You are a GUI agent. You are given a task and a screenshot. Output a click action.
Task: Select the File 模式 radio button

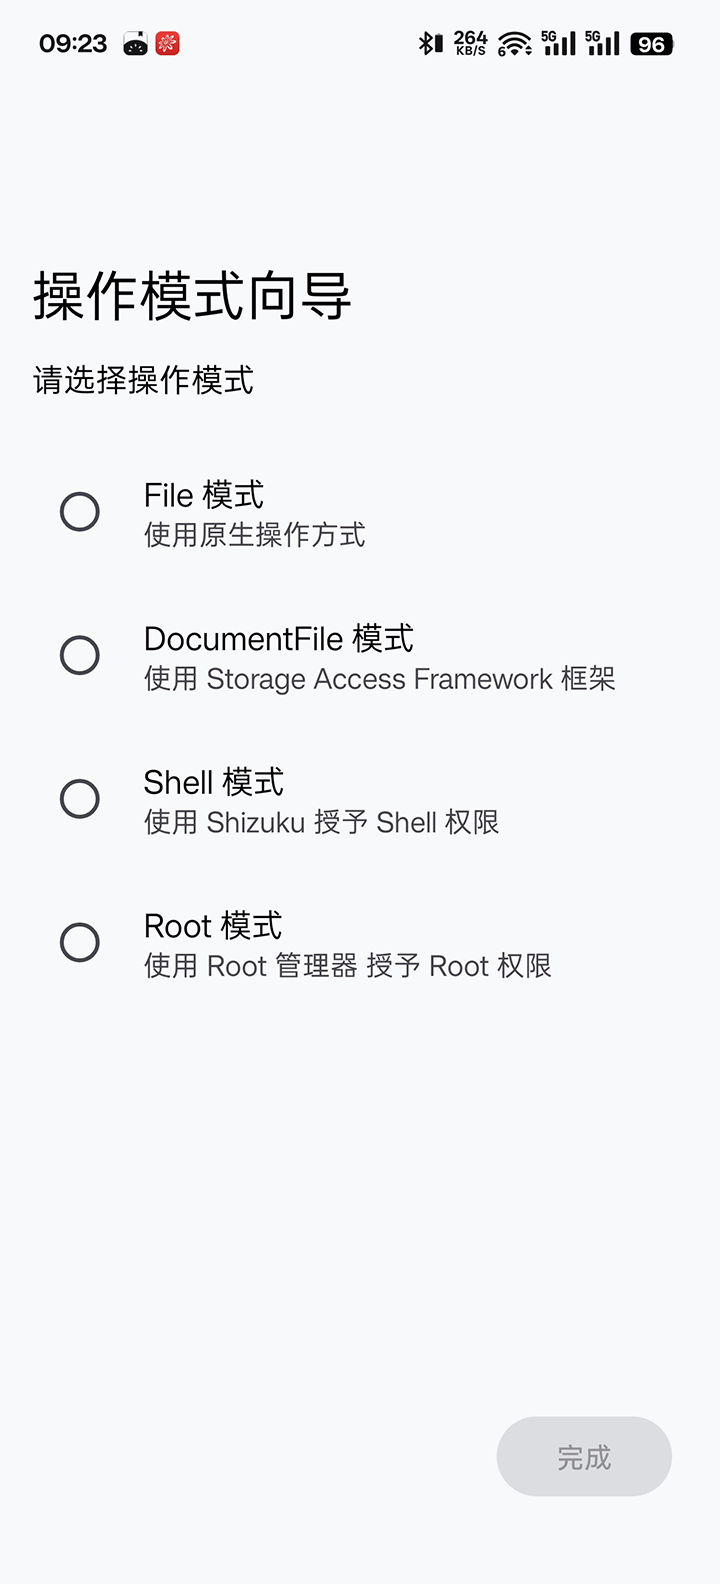point(80,512)
